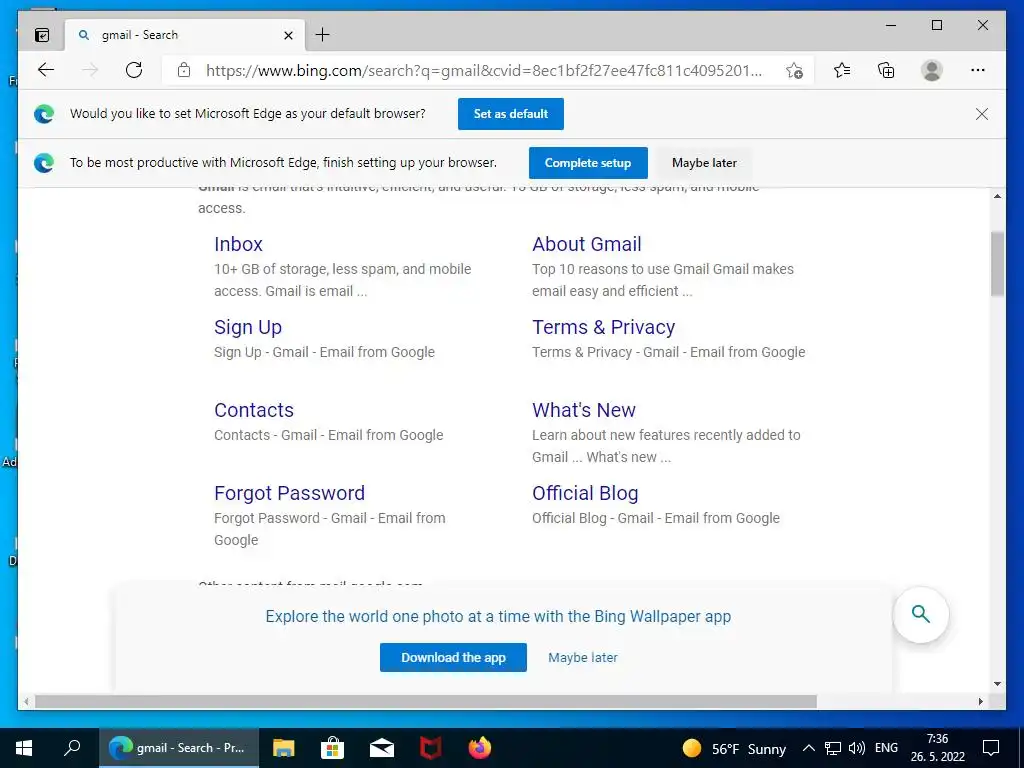The width and height of the screenshot is (1024, 768).
Task: Open the browser profile avatar
Action: [x=932, y=70]
